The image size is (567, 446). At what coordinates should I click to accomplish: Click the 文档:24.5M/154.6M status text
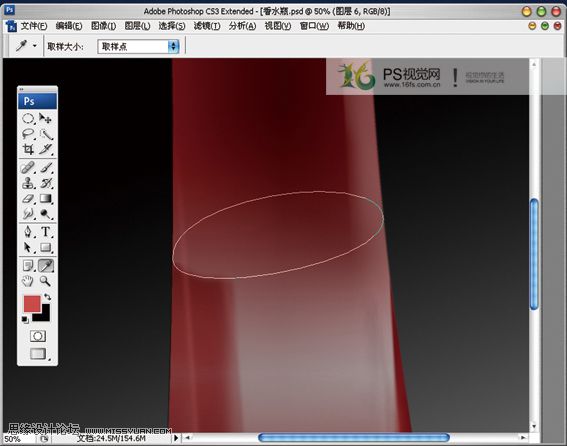pyautogui.click(x=111, y=438)
